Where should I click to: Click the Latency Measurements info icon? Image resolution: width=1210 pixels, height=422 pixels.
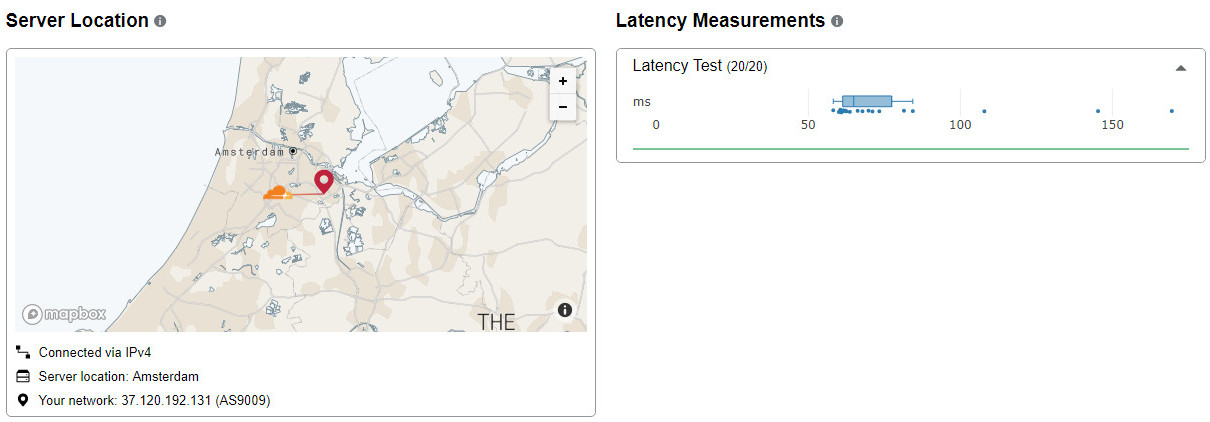tap(837, 21)
